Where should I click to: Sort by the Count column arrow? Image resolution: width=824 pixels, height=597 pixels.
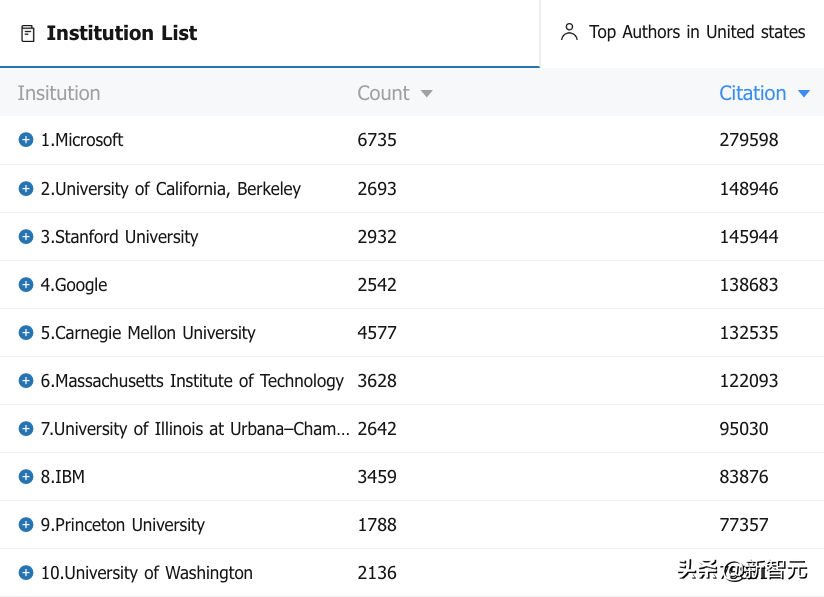[427, 94]
